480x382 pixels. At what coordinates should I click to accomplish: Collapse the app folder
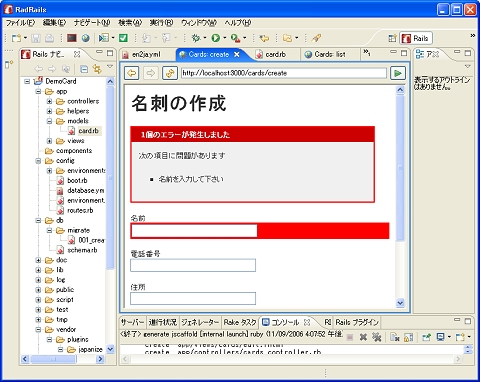[38, 91]
